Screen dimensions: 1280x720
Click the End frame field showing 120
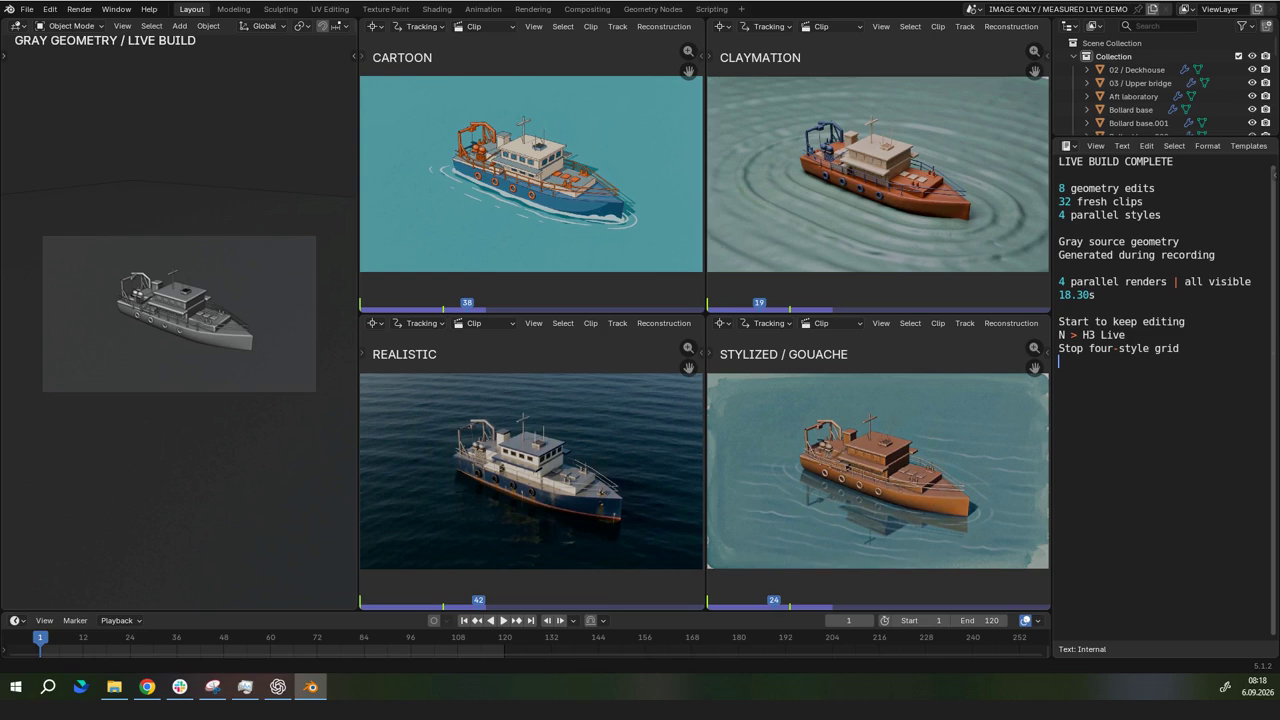coord(980,620)
